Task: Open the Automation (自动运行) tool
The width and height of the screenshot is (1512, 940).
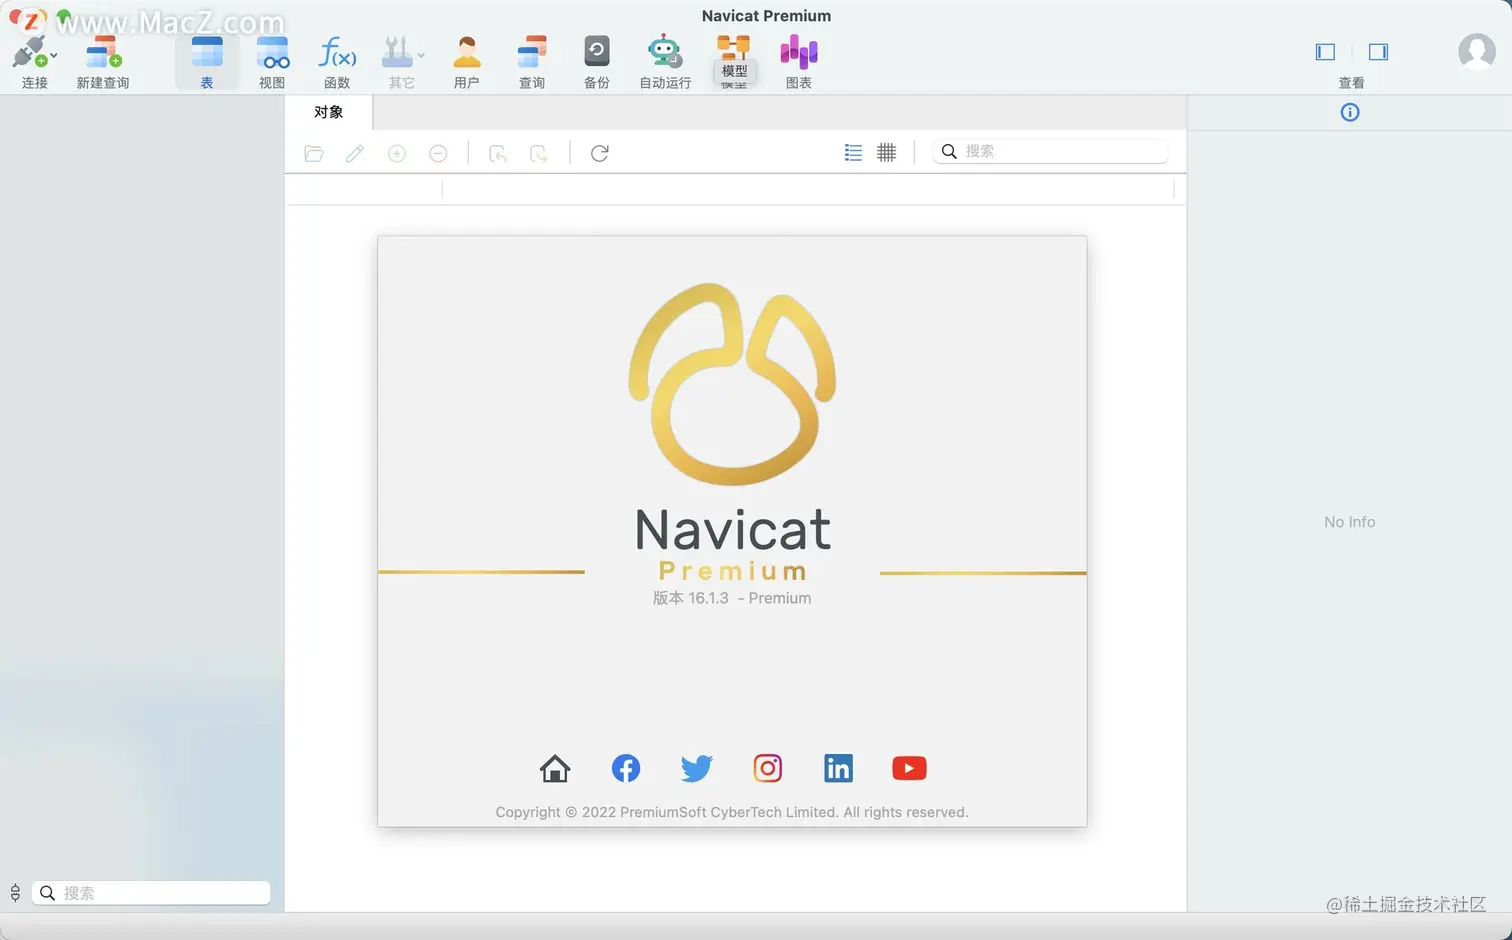Action: tap(665, 62)
